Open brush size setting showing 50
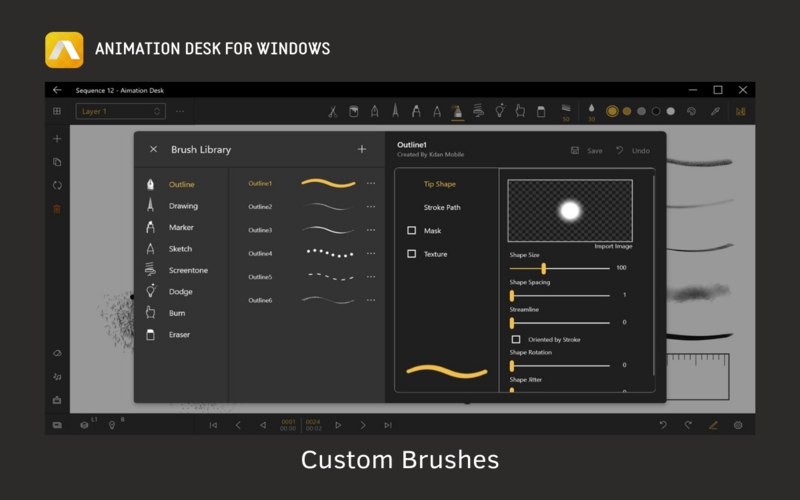 coord(566,112)
